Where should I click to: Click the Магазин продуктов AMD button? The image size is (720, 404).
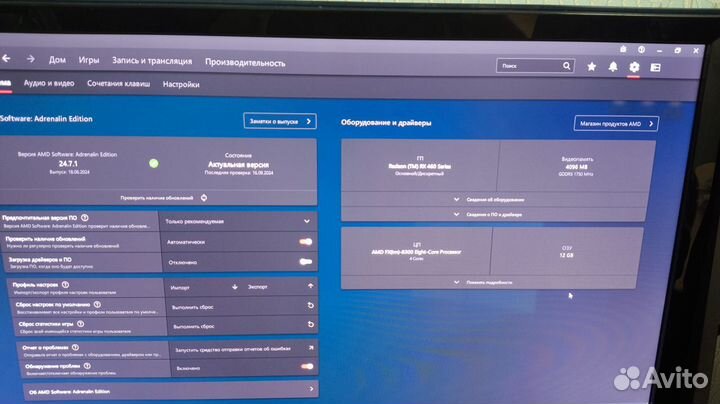pyautogui.click(x=615, y=124)
